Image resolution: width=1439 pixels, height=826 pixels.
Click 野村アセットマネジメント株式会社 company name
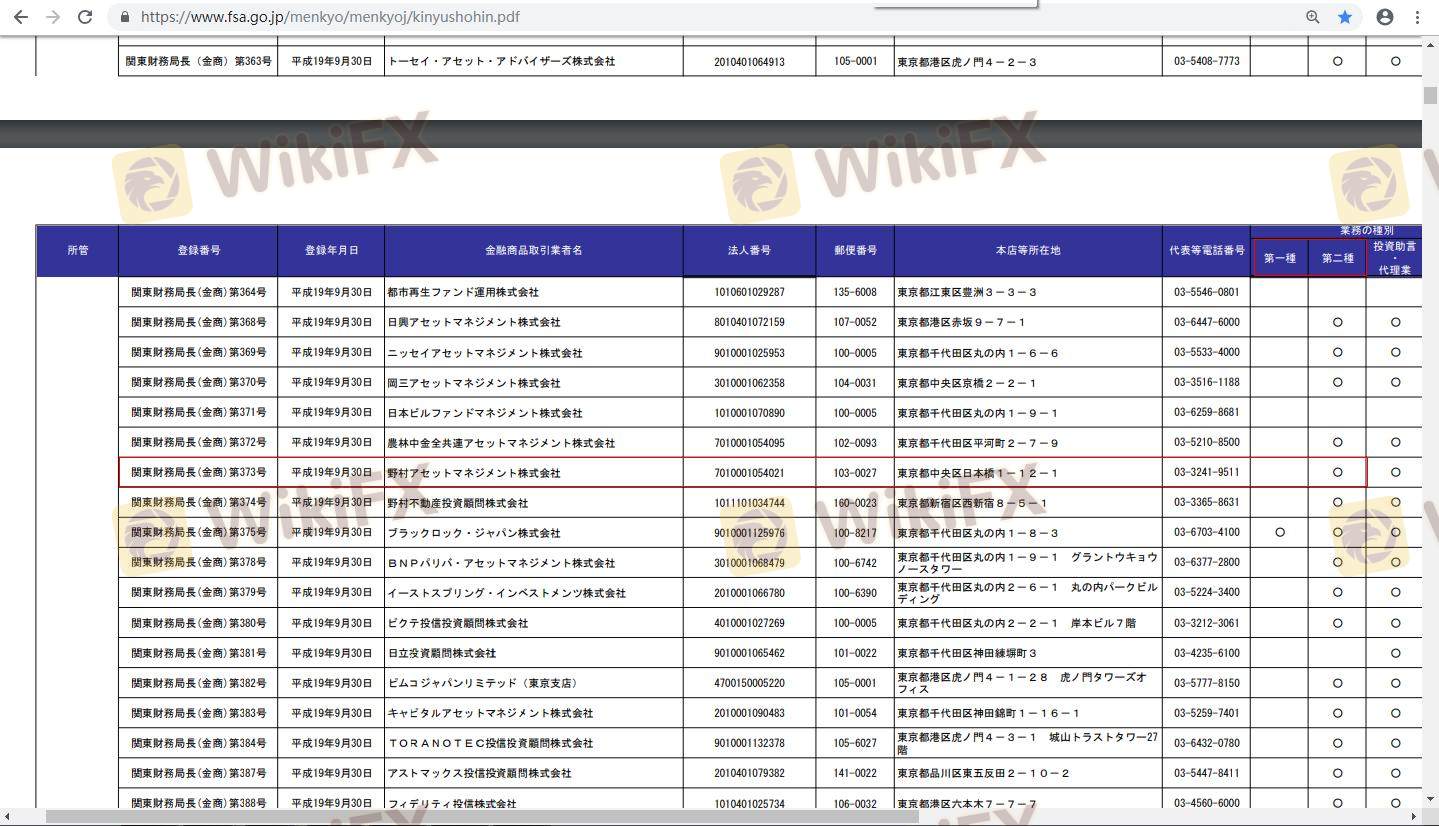click(x=474, y=473)
